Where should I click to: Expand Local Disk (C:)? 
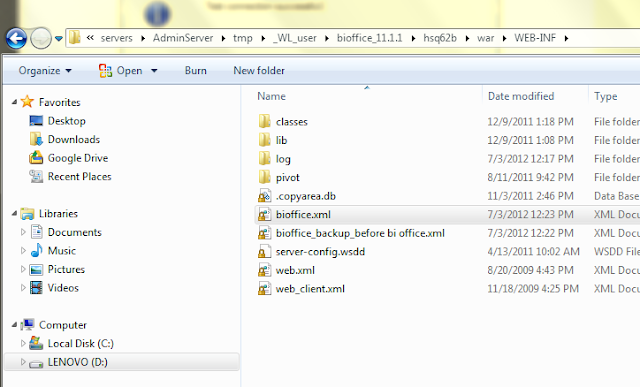pos(23,343)
